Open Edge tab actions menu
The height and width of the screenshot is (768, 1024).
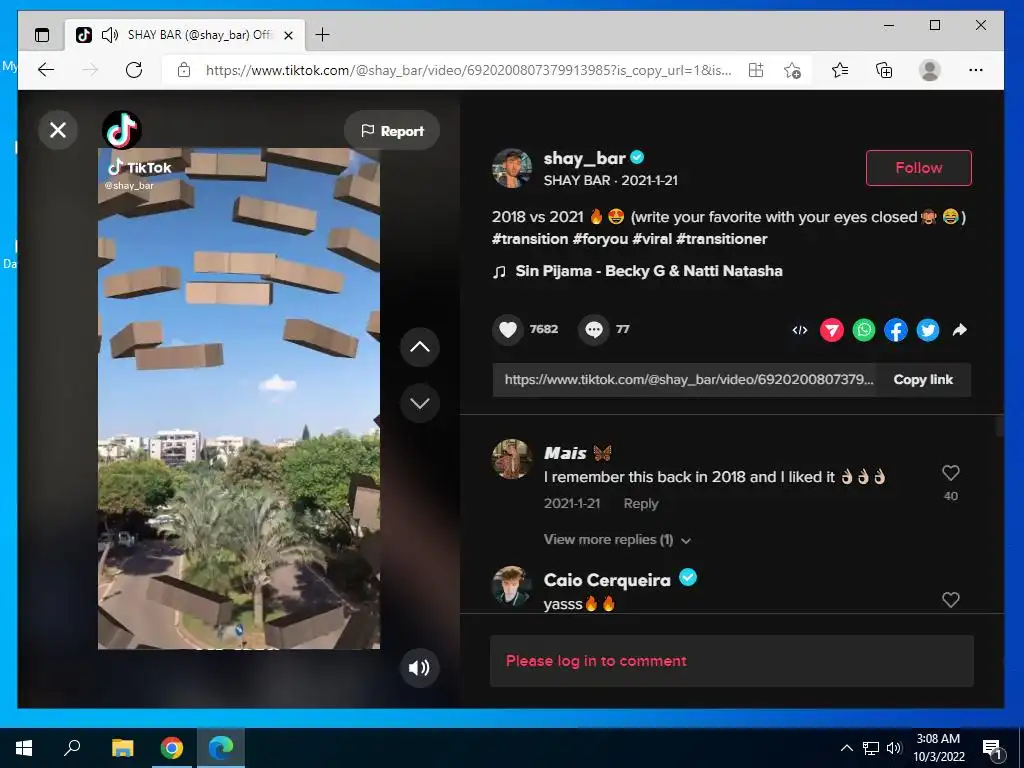[x=42, y=35]
